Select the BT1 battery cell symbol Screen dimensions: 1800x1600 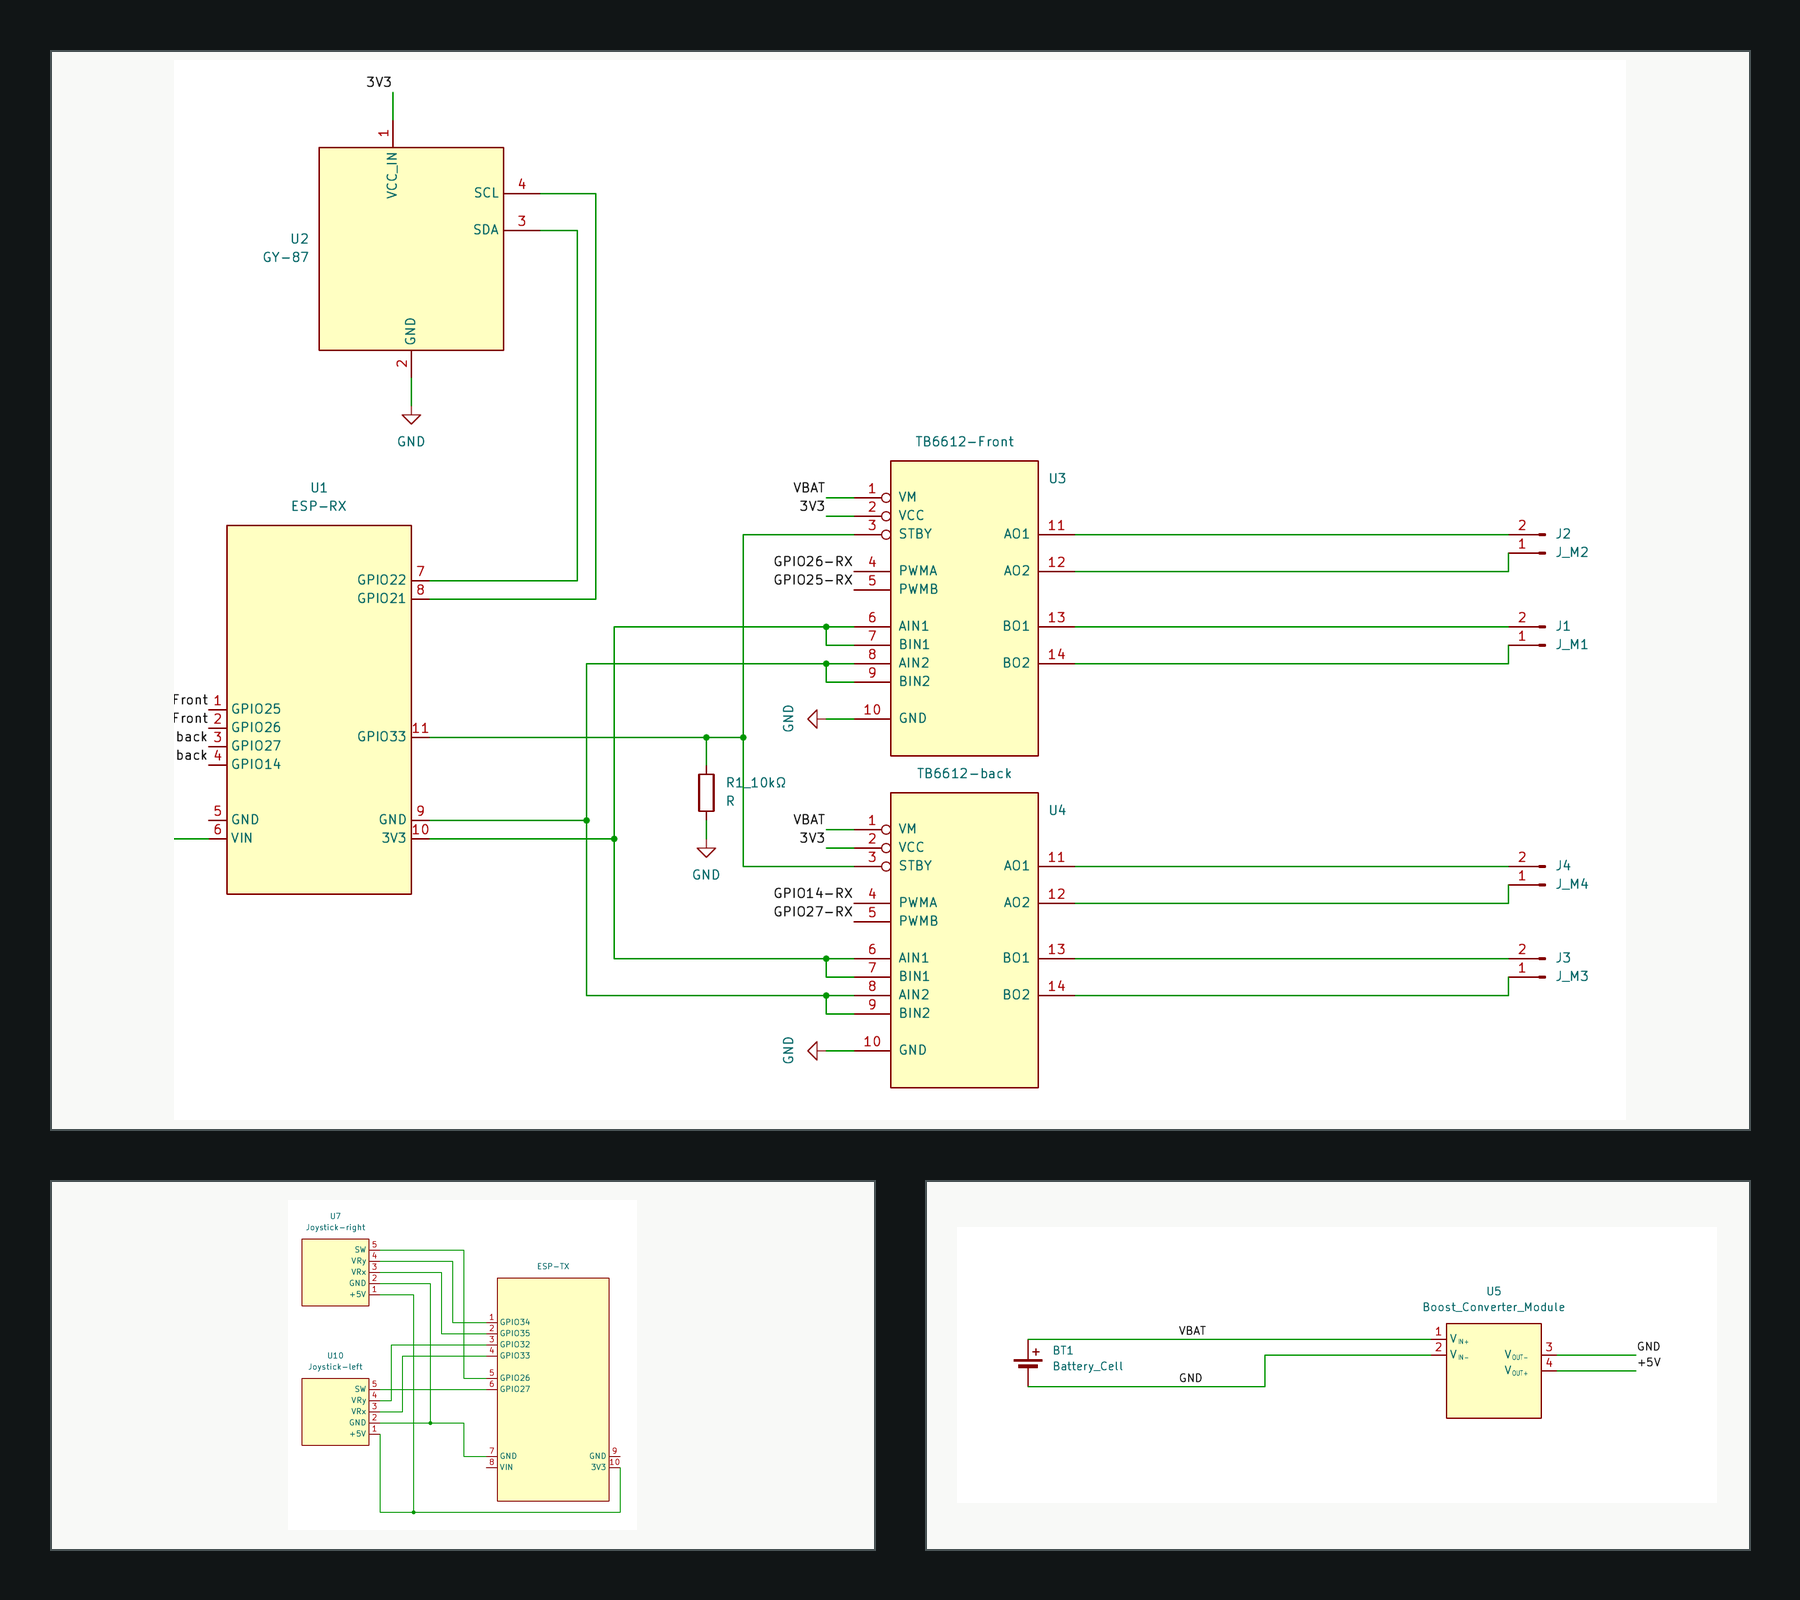pyautogui.click(x=1028, y=1362)
